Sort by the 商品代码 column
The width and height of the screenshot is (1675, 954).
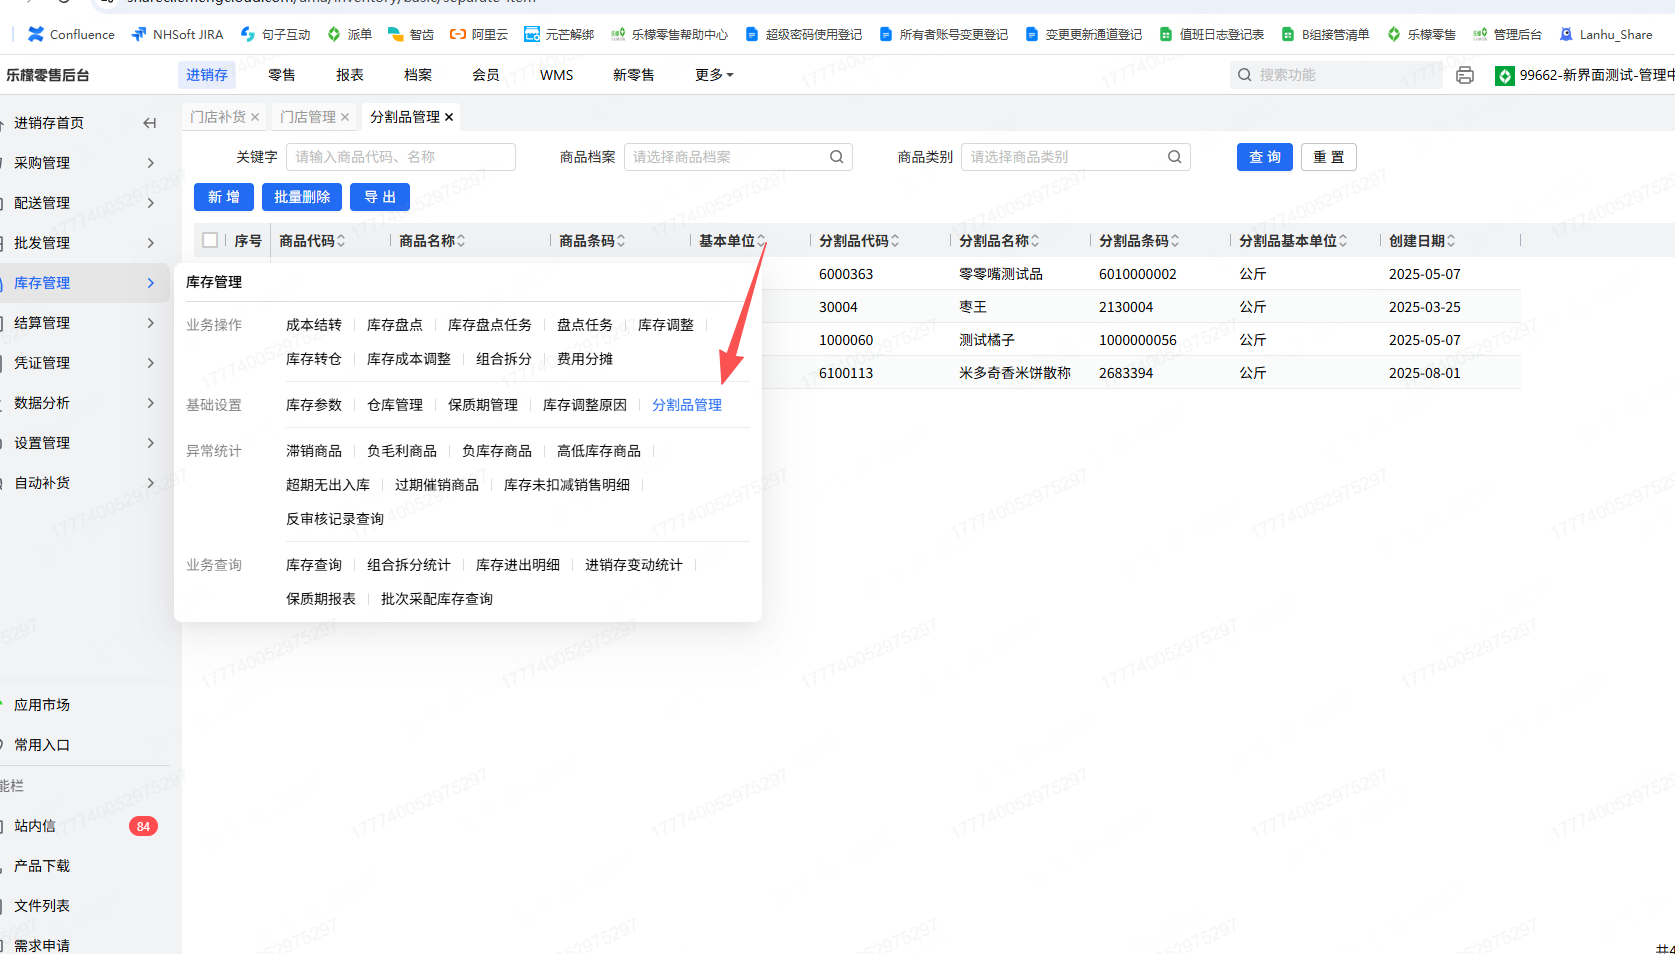pos(341,241)
